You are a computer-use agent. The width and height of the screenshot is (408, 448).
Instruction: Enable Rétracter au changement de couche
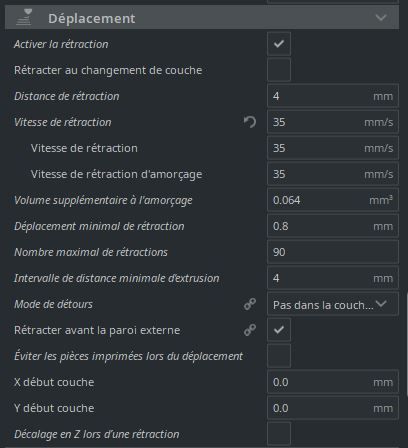tap(279, 70)
